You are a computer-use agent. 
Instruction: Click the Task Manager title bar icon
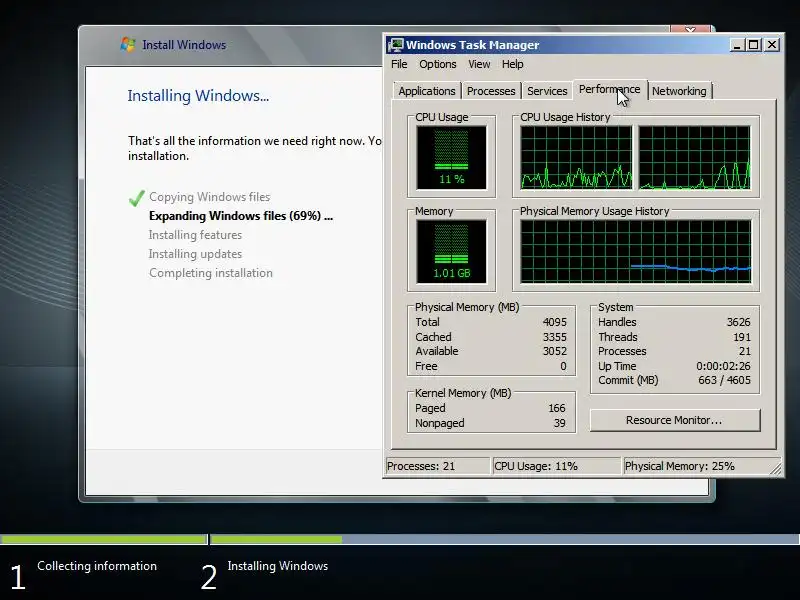pyautogui.click(x=395, y=45)
